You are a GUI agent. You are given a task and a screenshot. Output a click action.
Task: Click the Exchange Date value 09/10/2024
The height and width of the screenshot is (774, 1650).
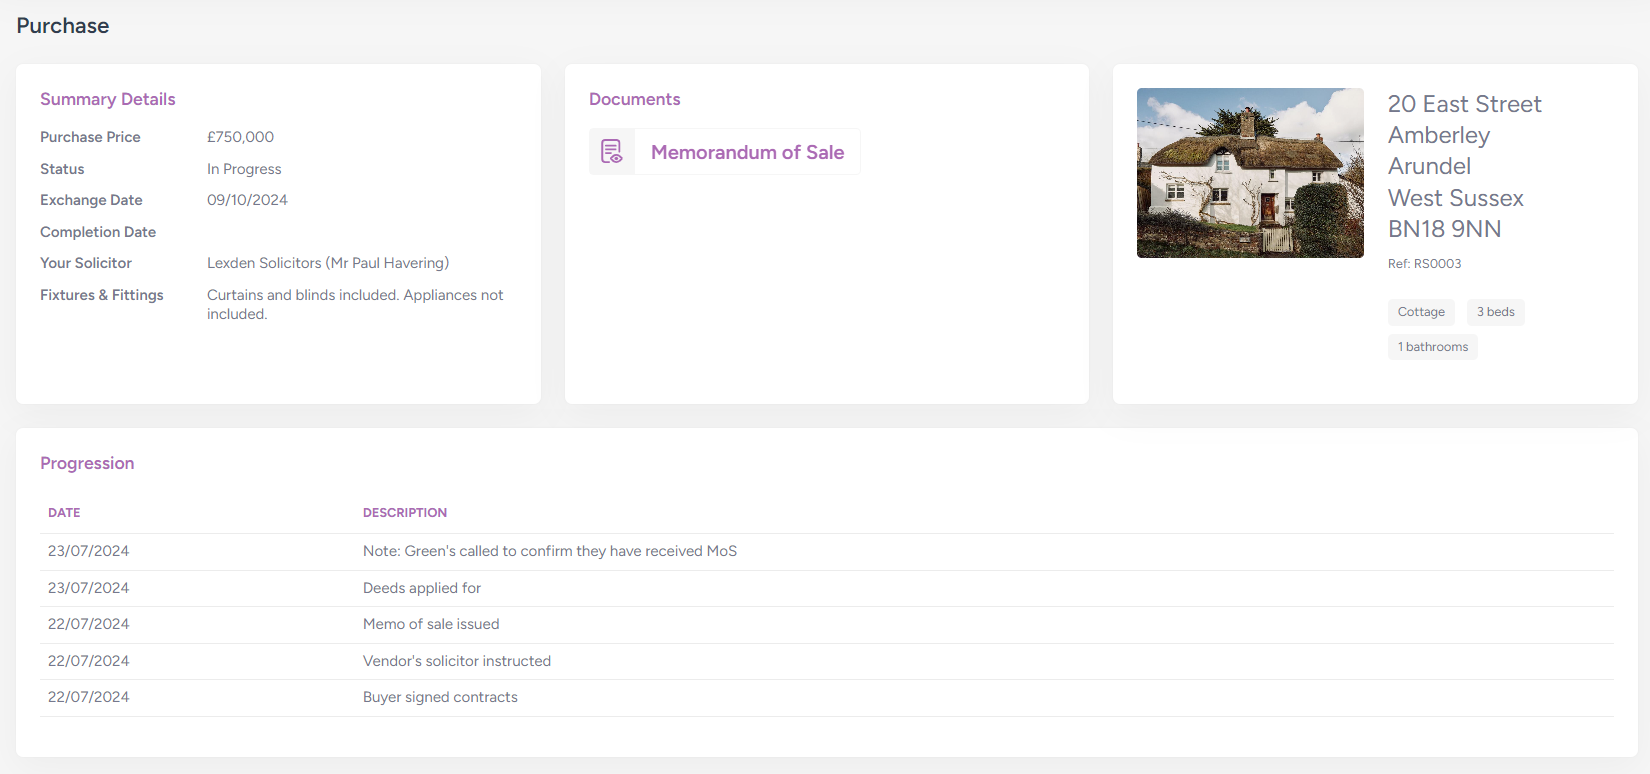[x=247, y=200]
